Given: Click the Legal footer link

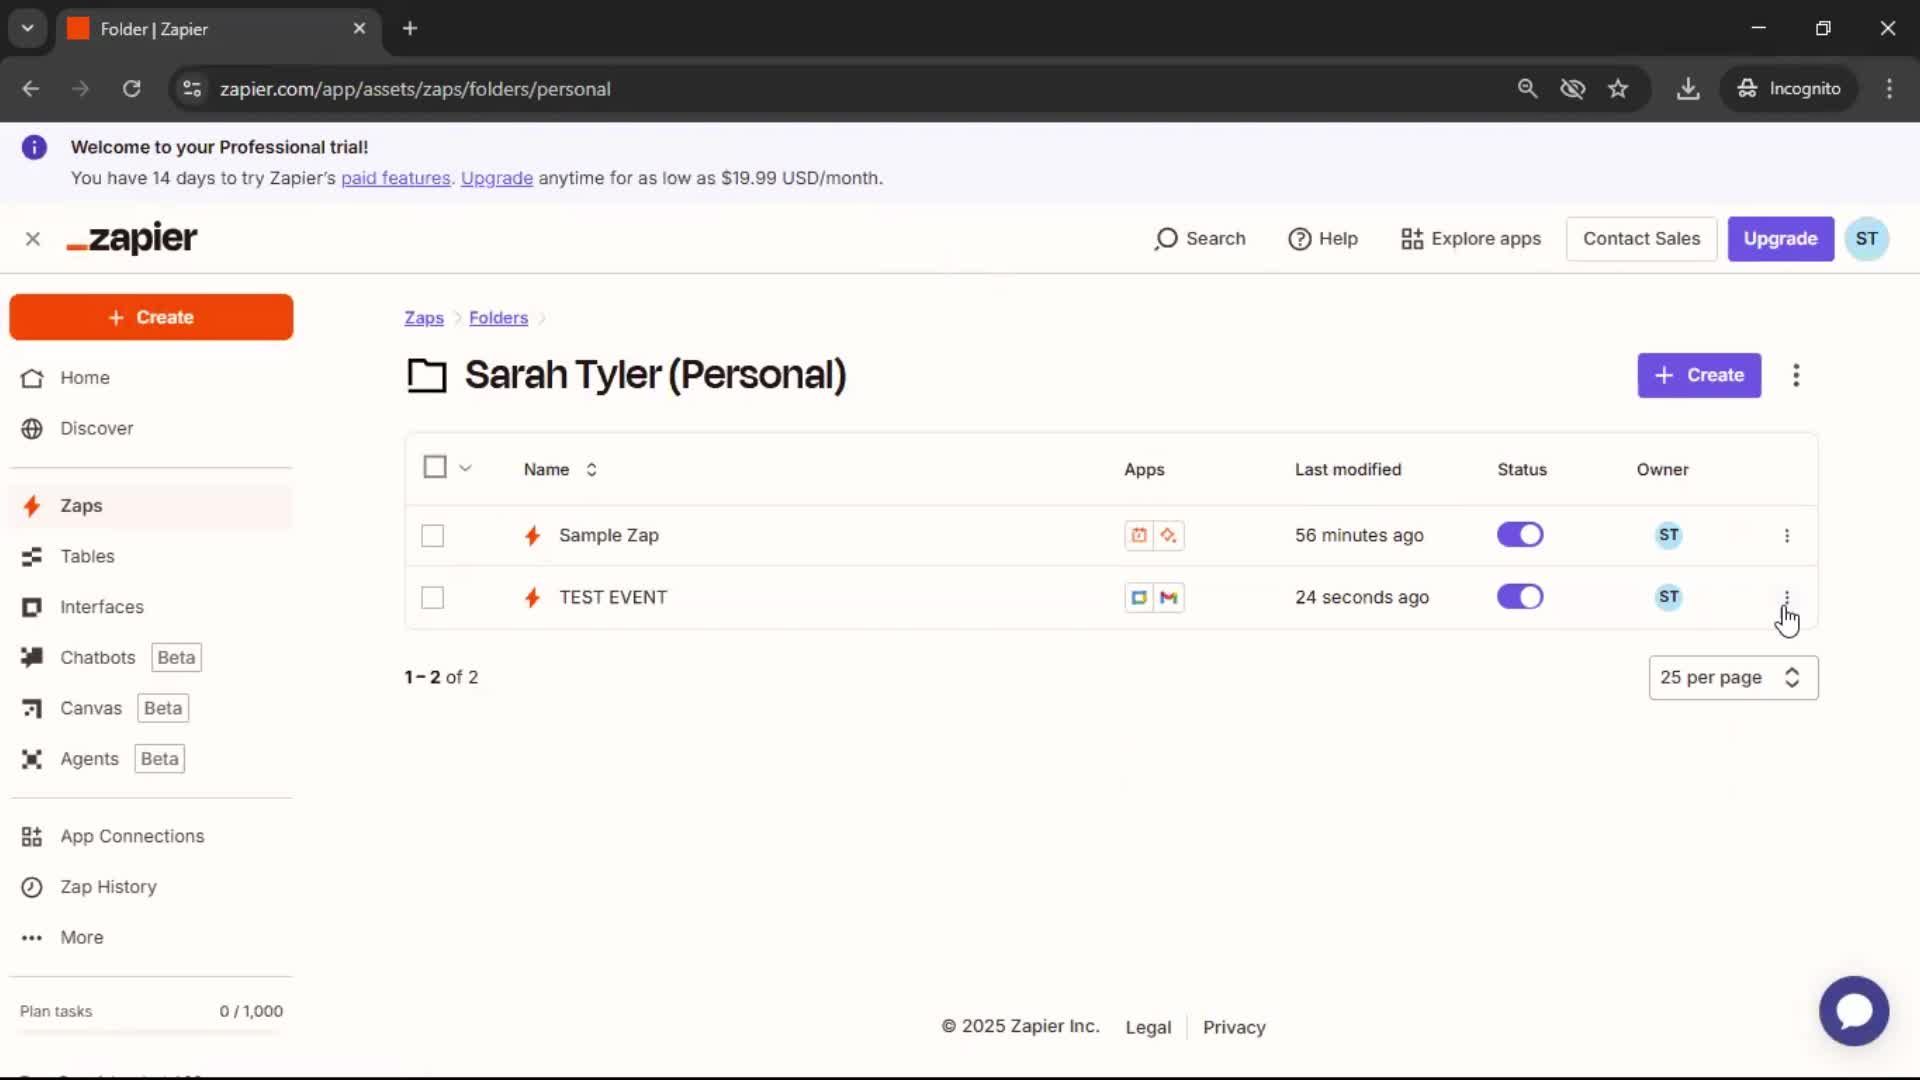Looking at the screenshot, I should [x=1148, y=1027].
